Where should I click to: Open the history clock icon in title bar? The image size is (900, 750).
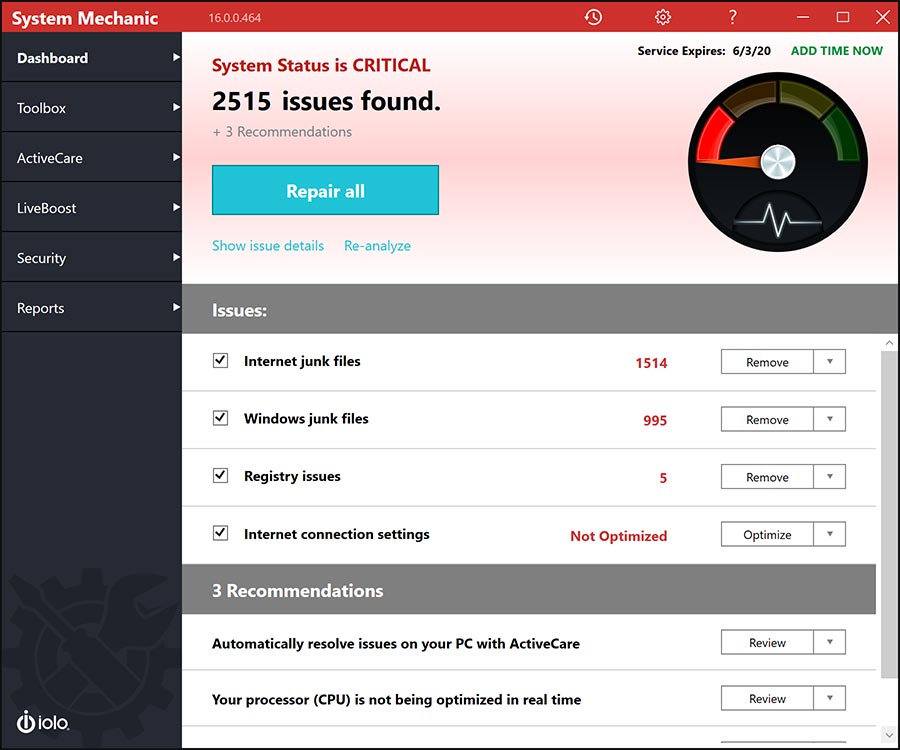coord(593,17)
